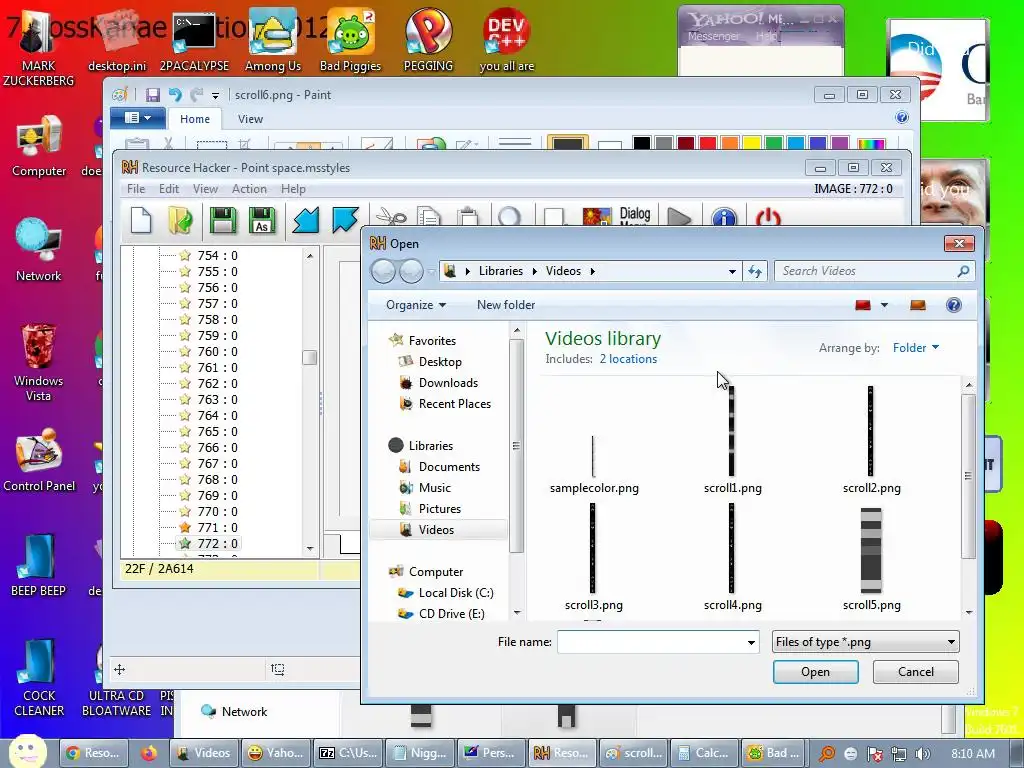The width and height of the screenshot is (1024, 768).
Task: Click the Dialog Menu toolbar button
Action: point(635,216)
